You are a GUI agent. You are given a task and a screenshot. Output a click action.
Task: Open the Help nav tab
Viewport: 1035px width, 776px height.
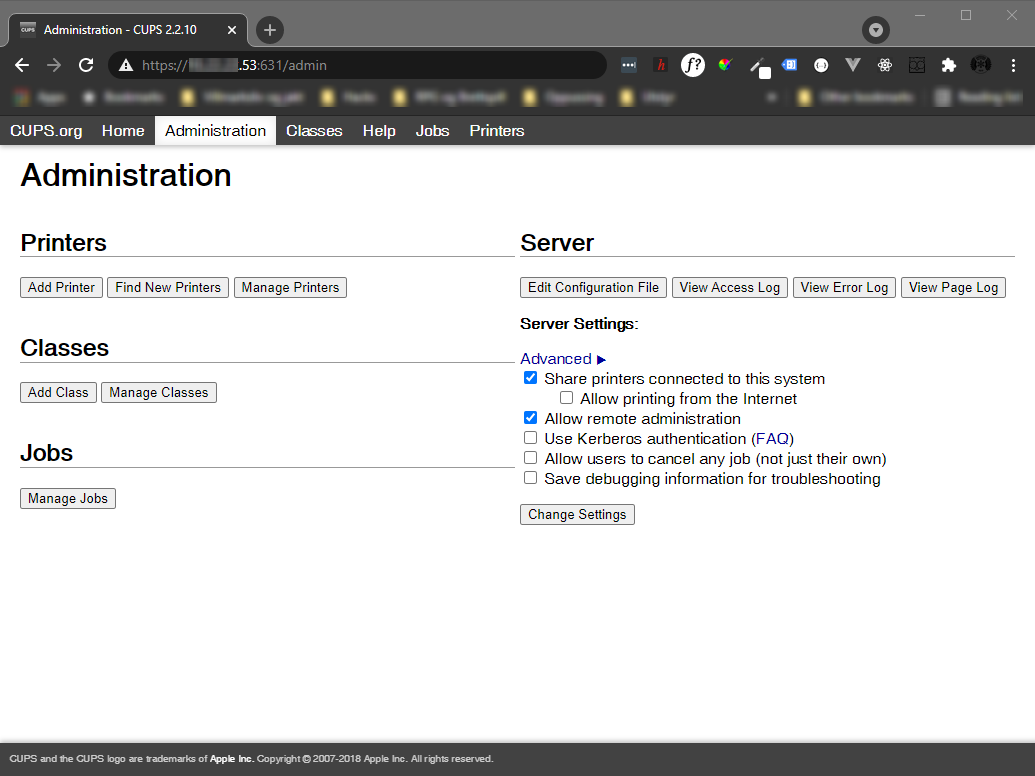pyautogui.click(x=379, y=131)
